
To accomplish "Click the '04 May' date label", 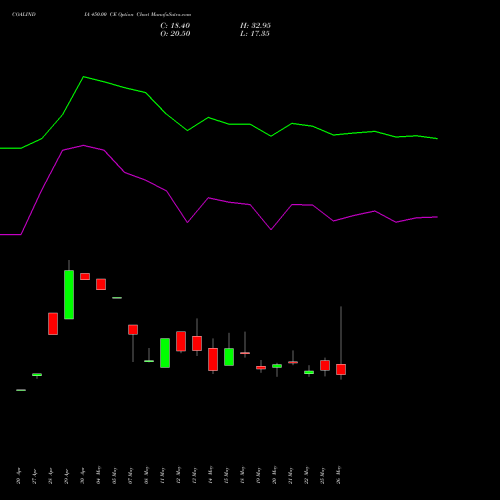I will click(98, 476).
